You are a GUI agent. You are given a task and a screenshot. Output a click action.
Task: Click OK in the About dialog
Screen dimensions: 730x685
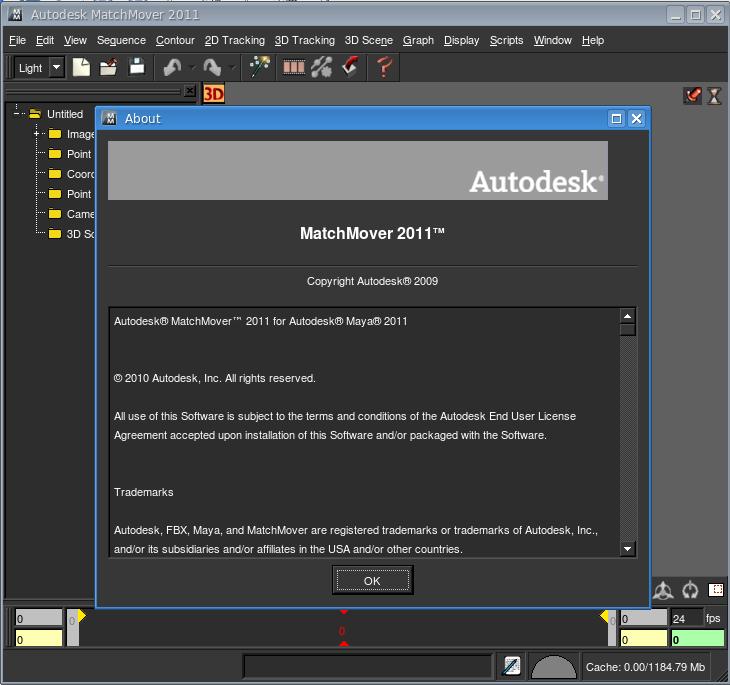(x=372, y=581)
